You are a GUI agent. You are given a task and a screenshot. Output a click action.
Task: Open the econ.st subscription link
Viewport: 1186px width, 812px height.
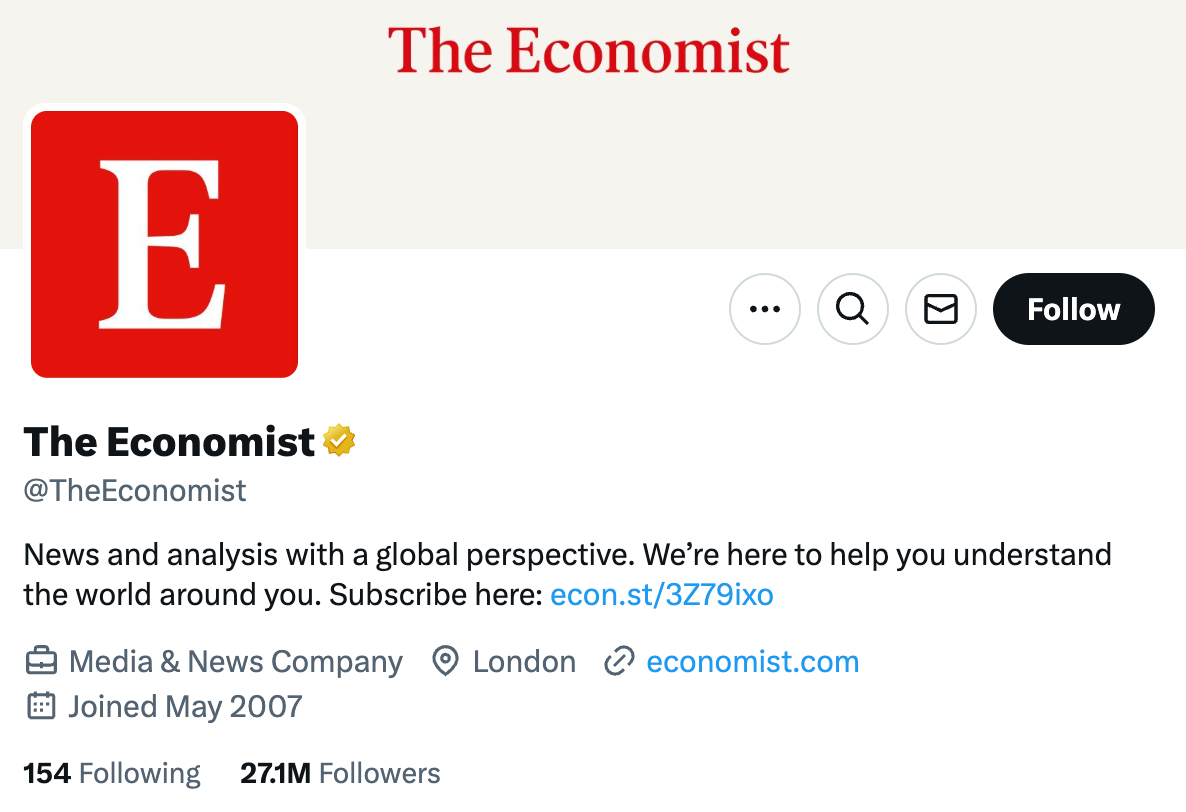coord(662,594)
